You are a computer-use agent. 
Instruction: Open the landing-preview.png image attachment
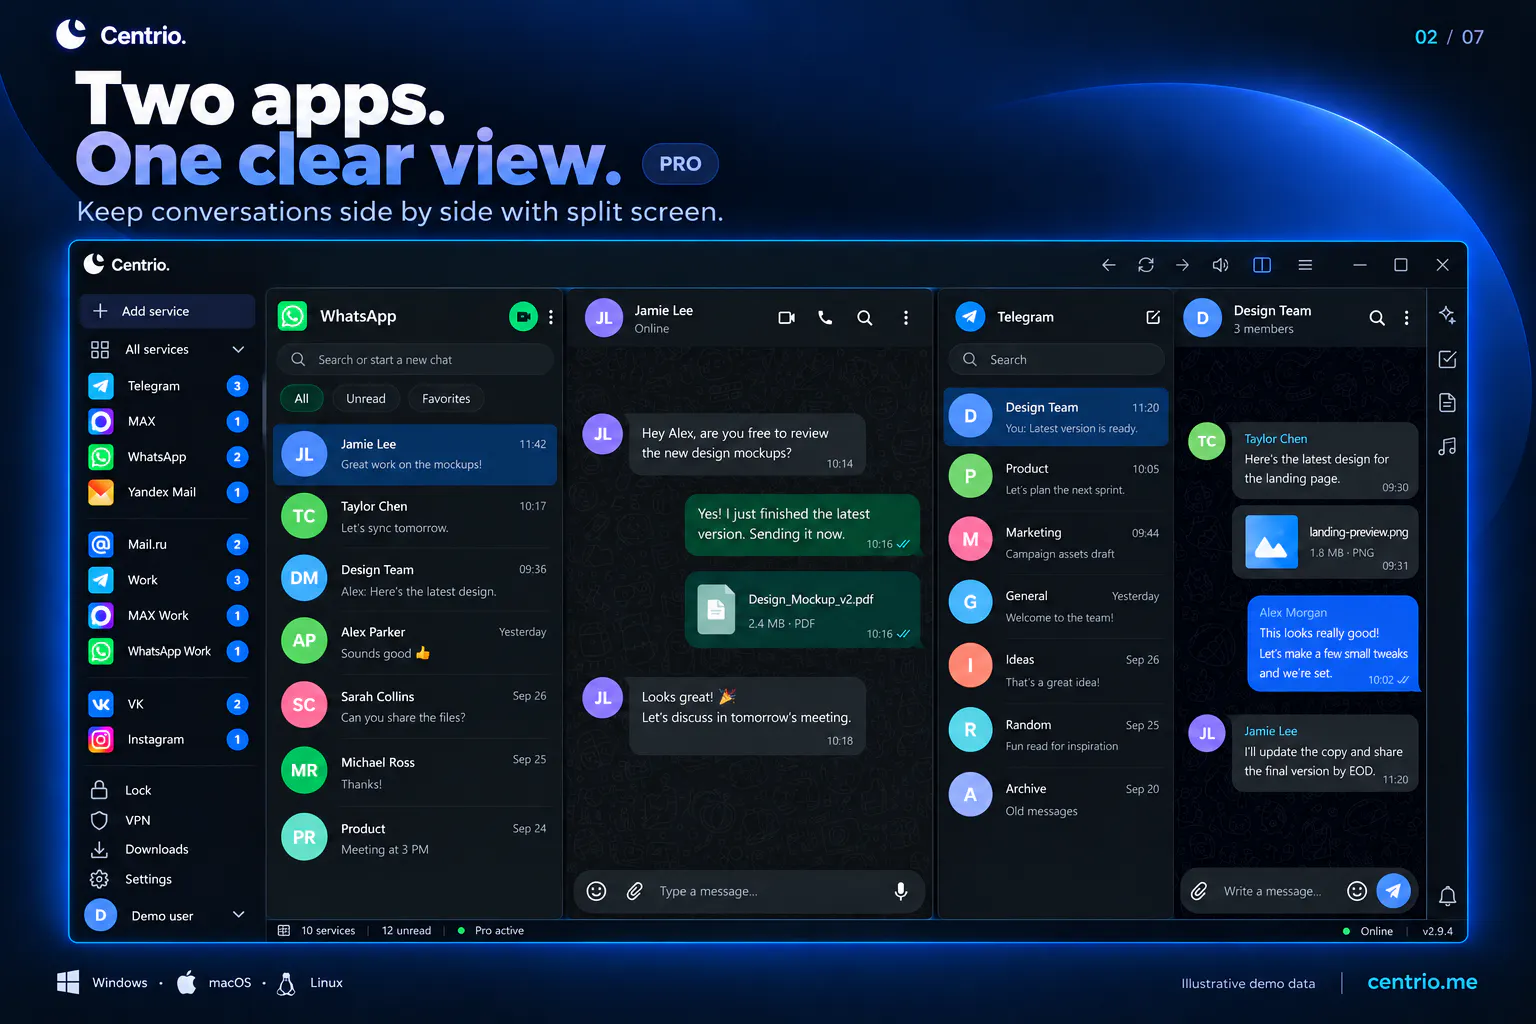1325,542
